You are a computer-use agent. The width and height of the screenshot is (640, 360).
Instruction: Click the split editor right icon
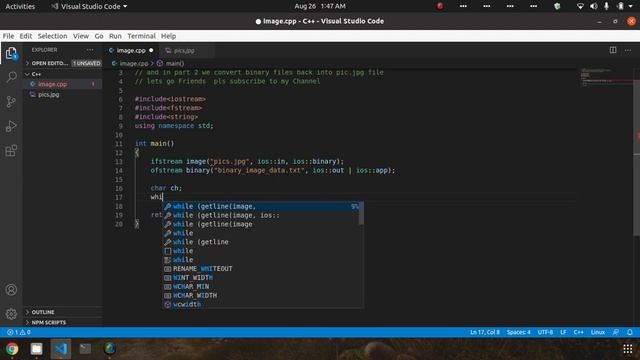(x=613, y=50)
